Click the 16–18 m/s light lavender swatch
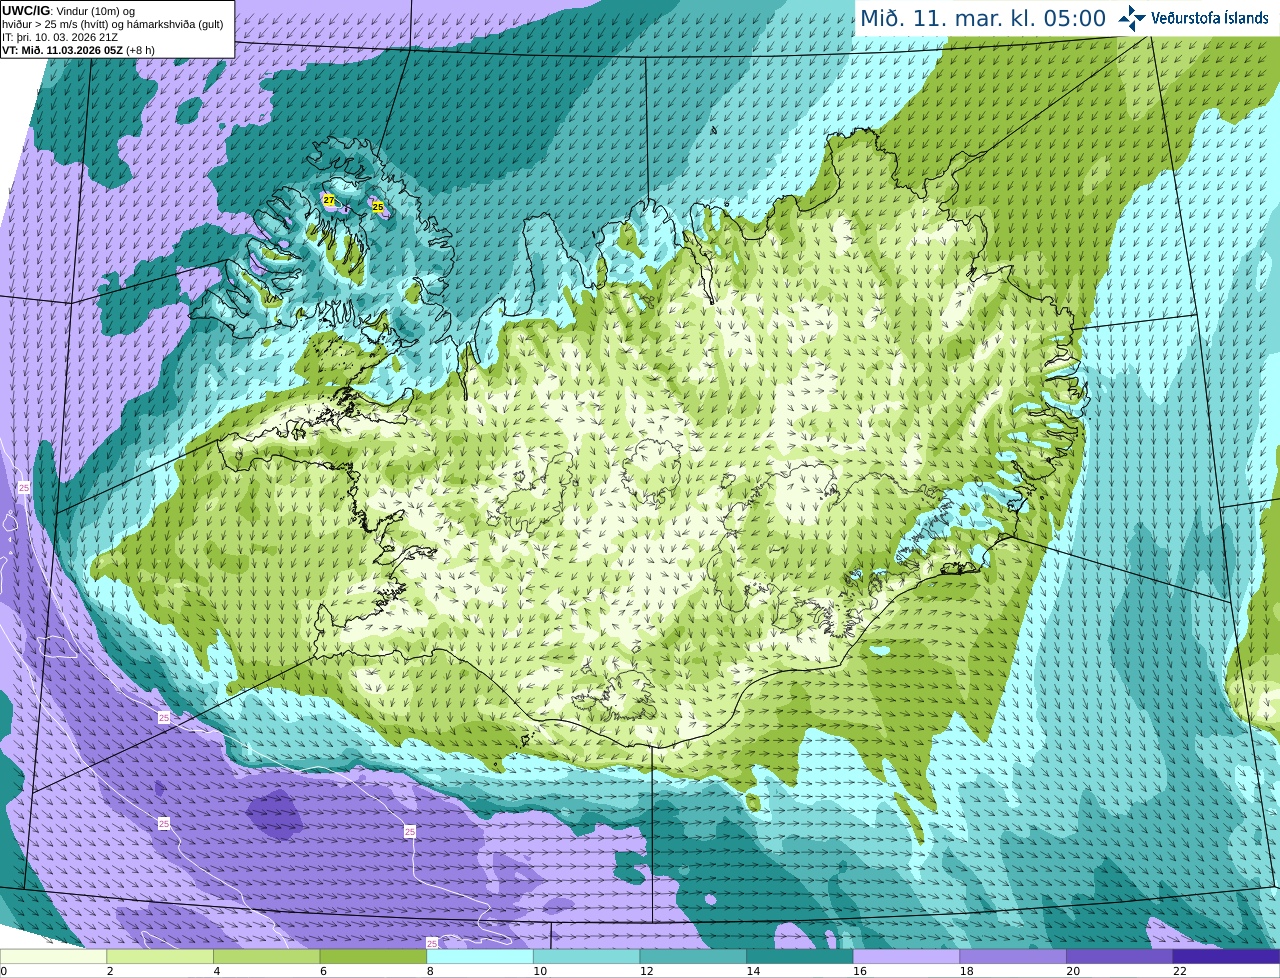 [906, 957]
